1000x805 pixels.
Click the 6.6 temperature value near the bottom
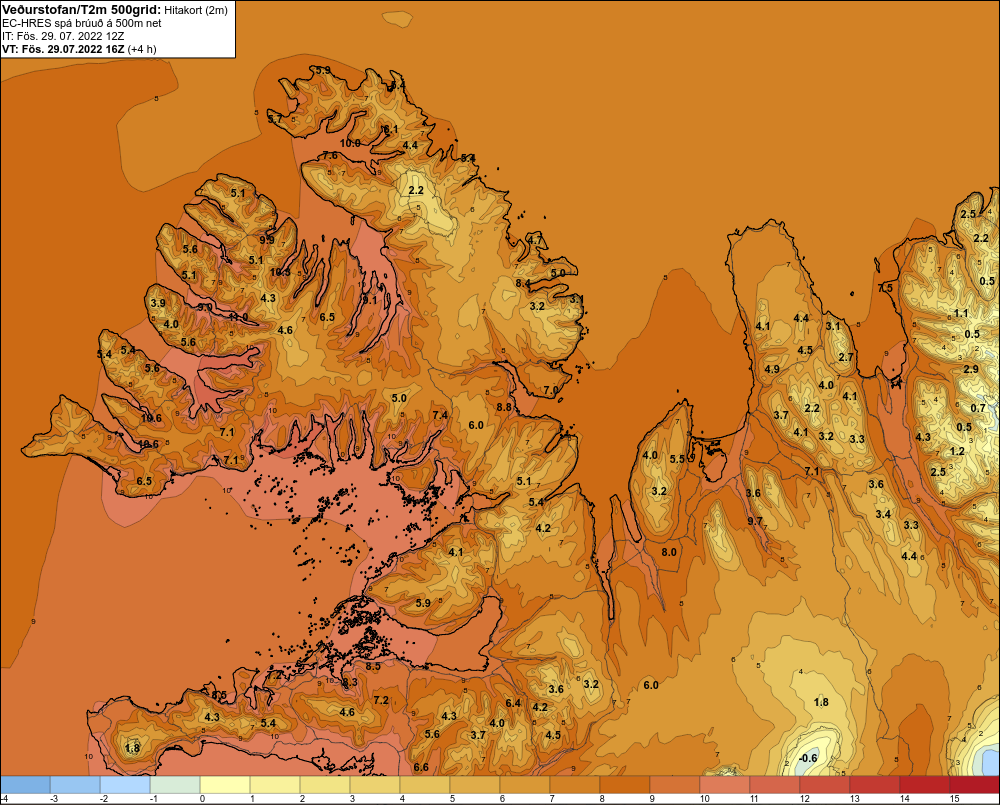point(421,767)
